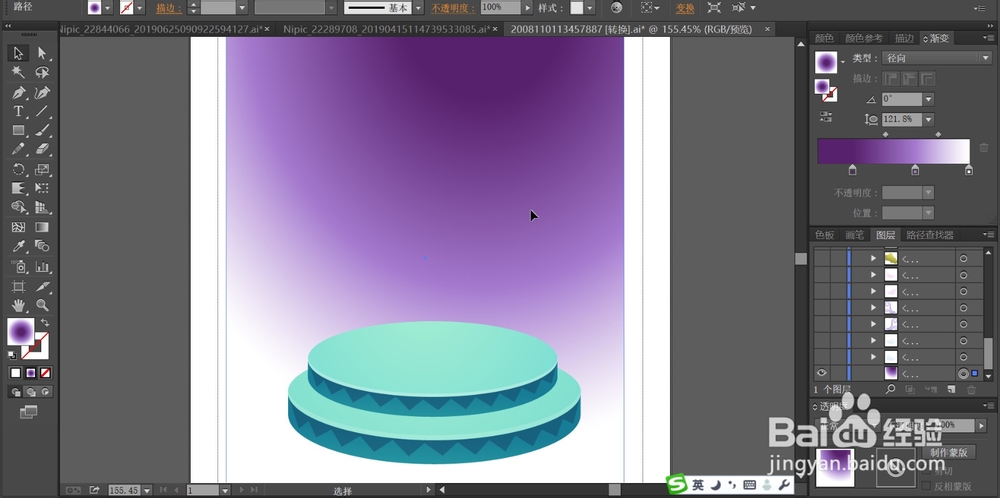Delete gradient stop trash icon
Image resolution: width=1000 pixels, height=498 pixels.
click(984, 147)
